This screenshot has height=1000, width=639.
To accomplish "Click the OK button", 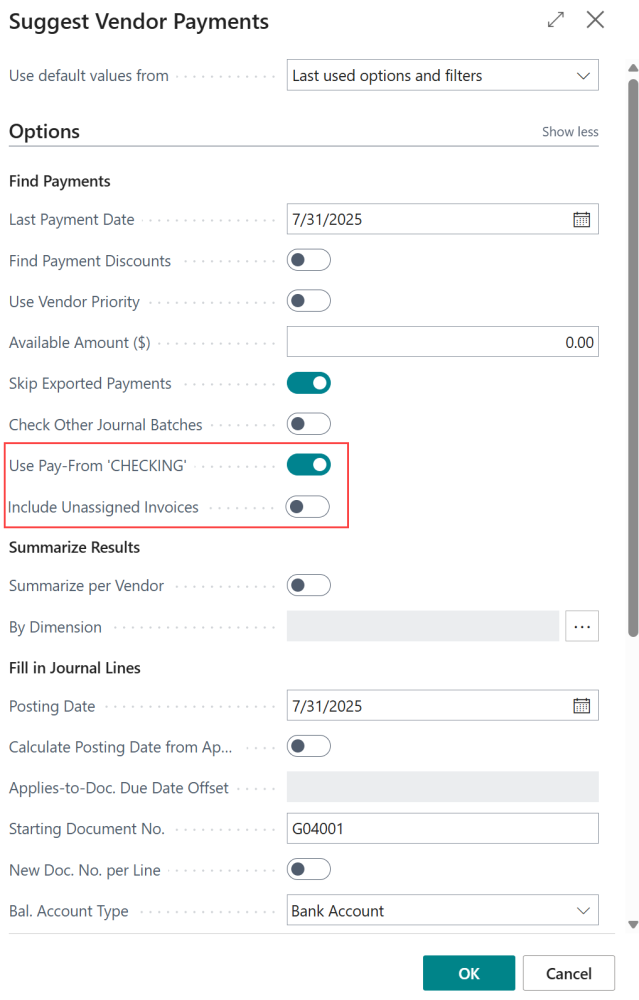I will (x=468, y=972).
